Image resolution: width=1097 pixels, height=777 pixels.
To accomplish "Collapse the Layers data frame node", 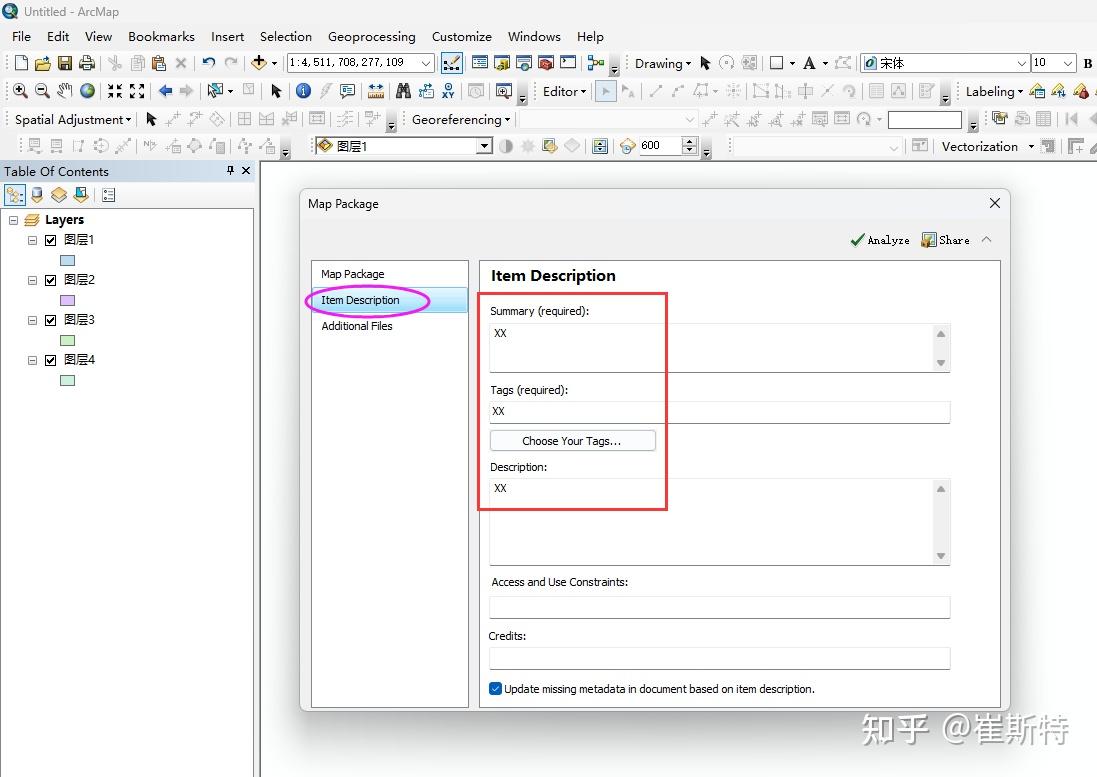I will pyautogui.click(x=13, y=220).
